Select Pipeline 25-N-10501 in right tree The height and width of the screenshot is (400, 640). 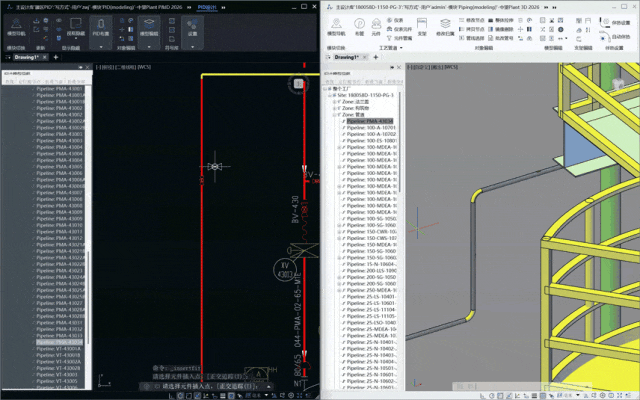point(371,368)
